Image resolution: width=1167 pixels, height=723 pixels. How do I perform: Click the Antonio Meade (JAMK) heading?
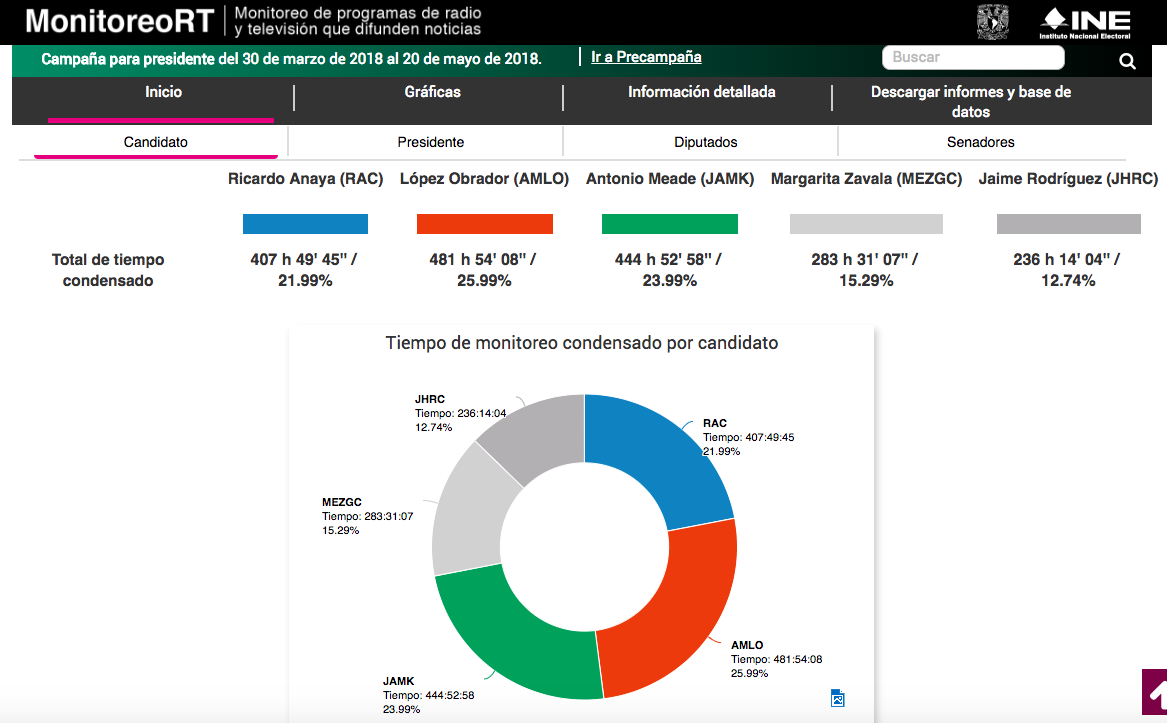coord(670,179)
